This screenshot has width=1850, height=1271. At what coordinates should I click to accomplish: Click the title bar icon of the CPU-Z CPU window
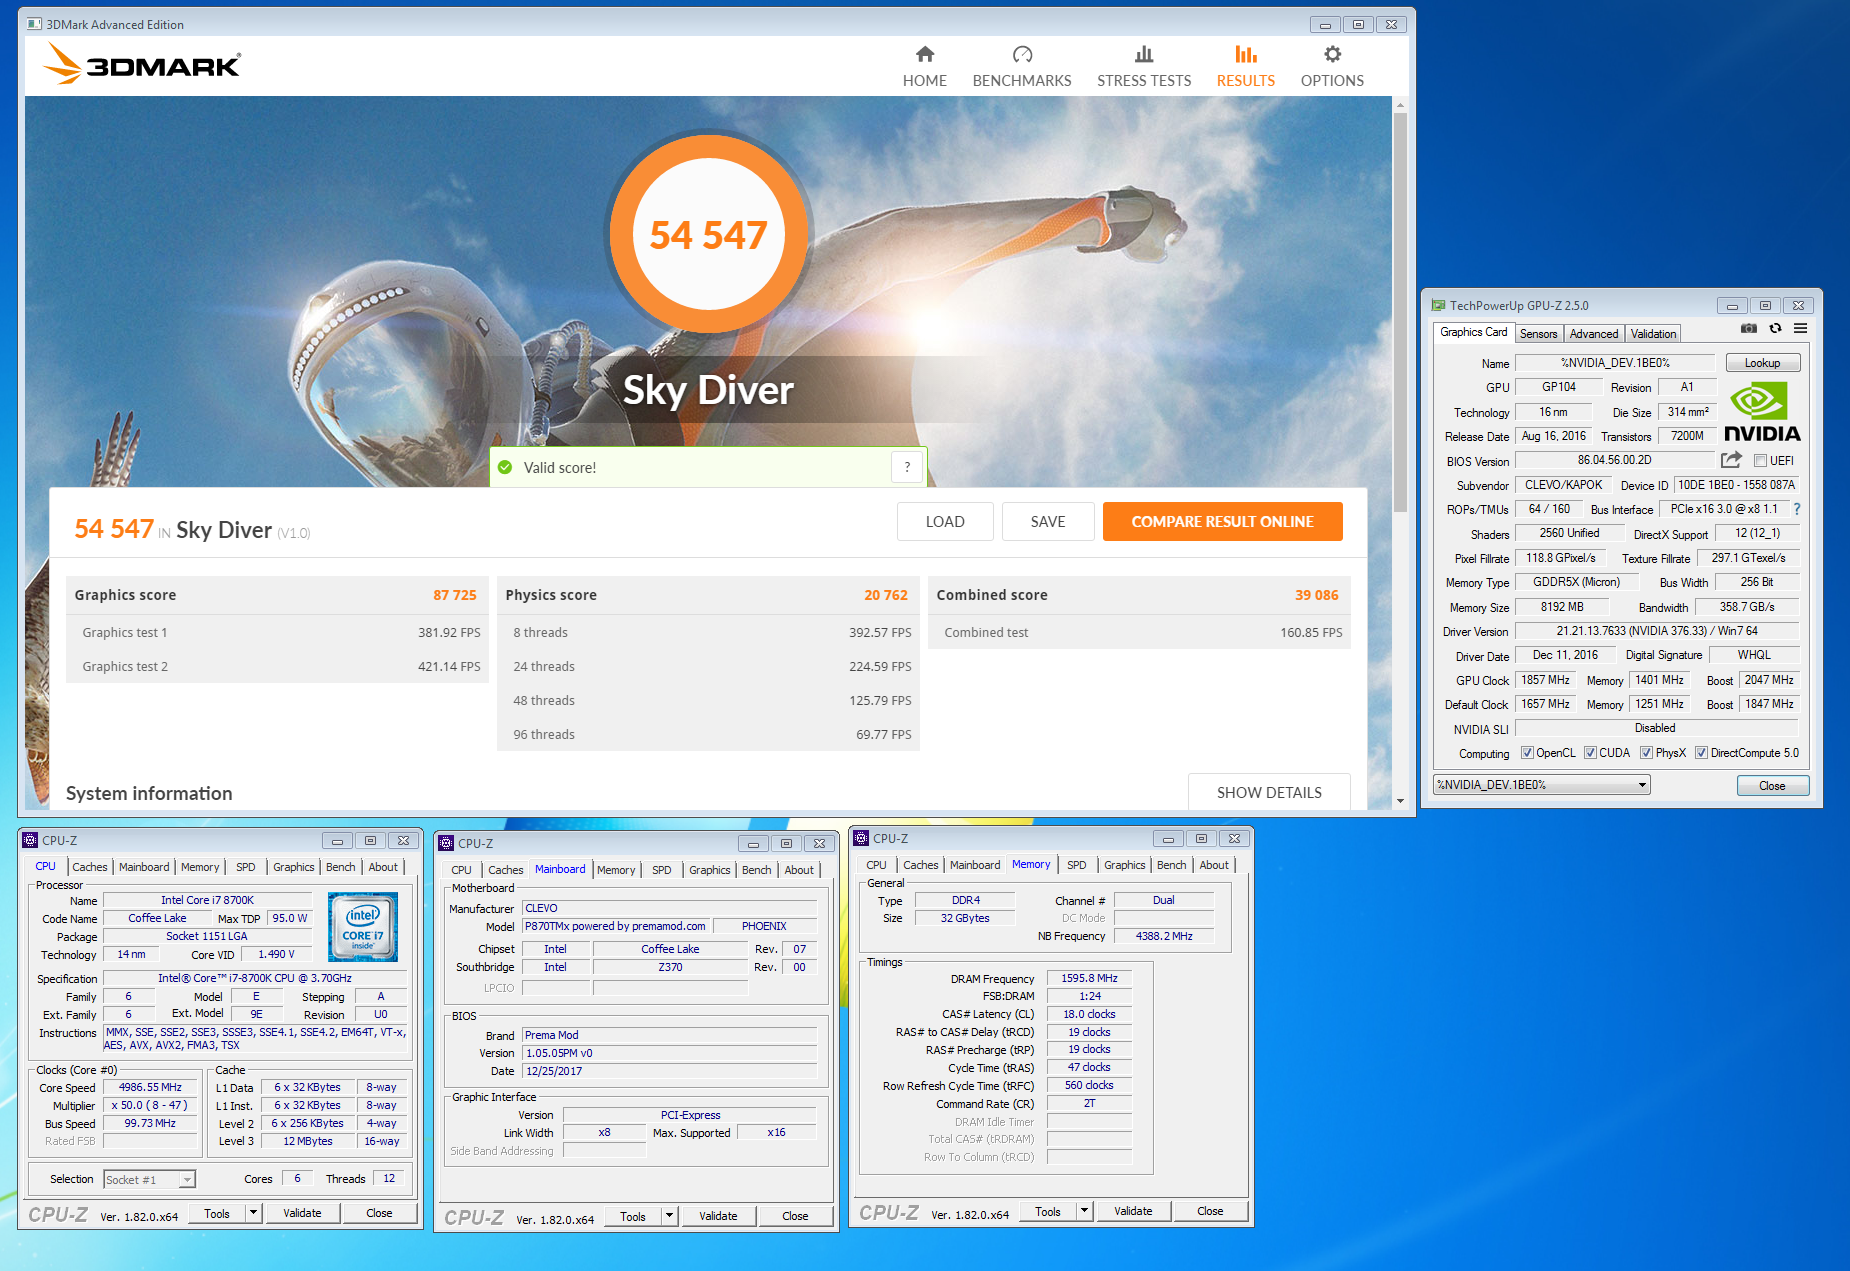[x=30, y=840]
